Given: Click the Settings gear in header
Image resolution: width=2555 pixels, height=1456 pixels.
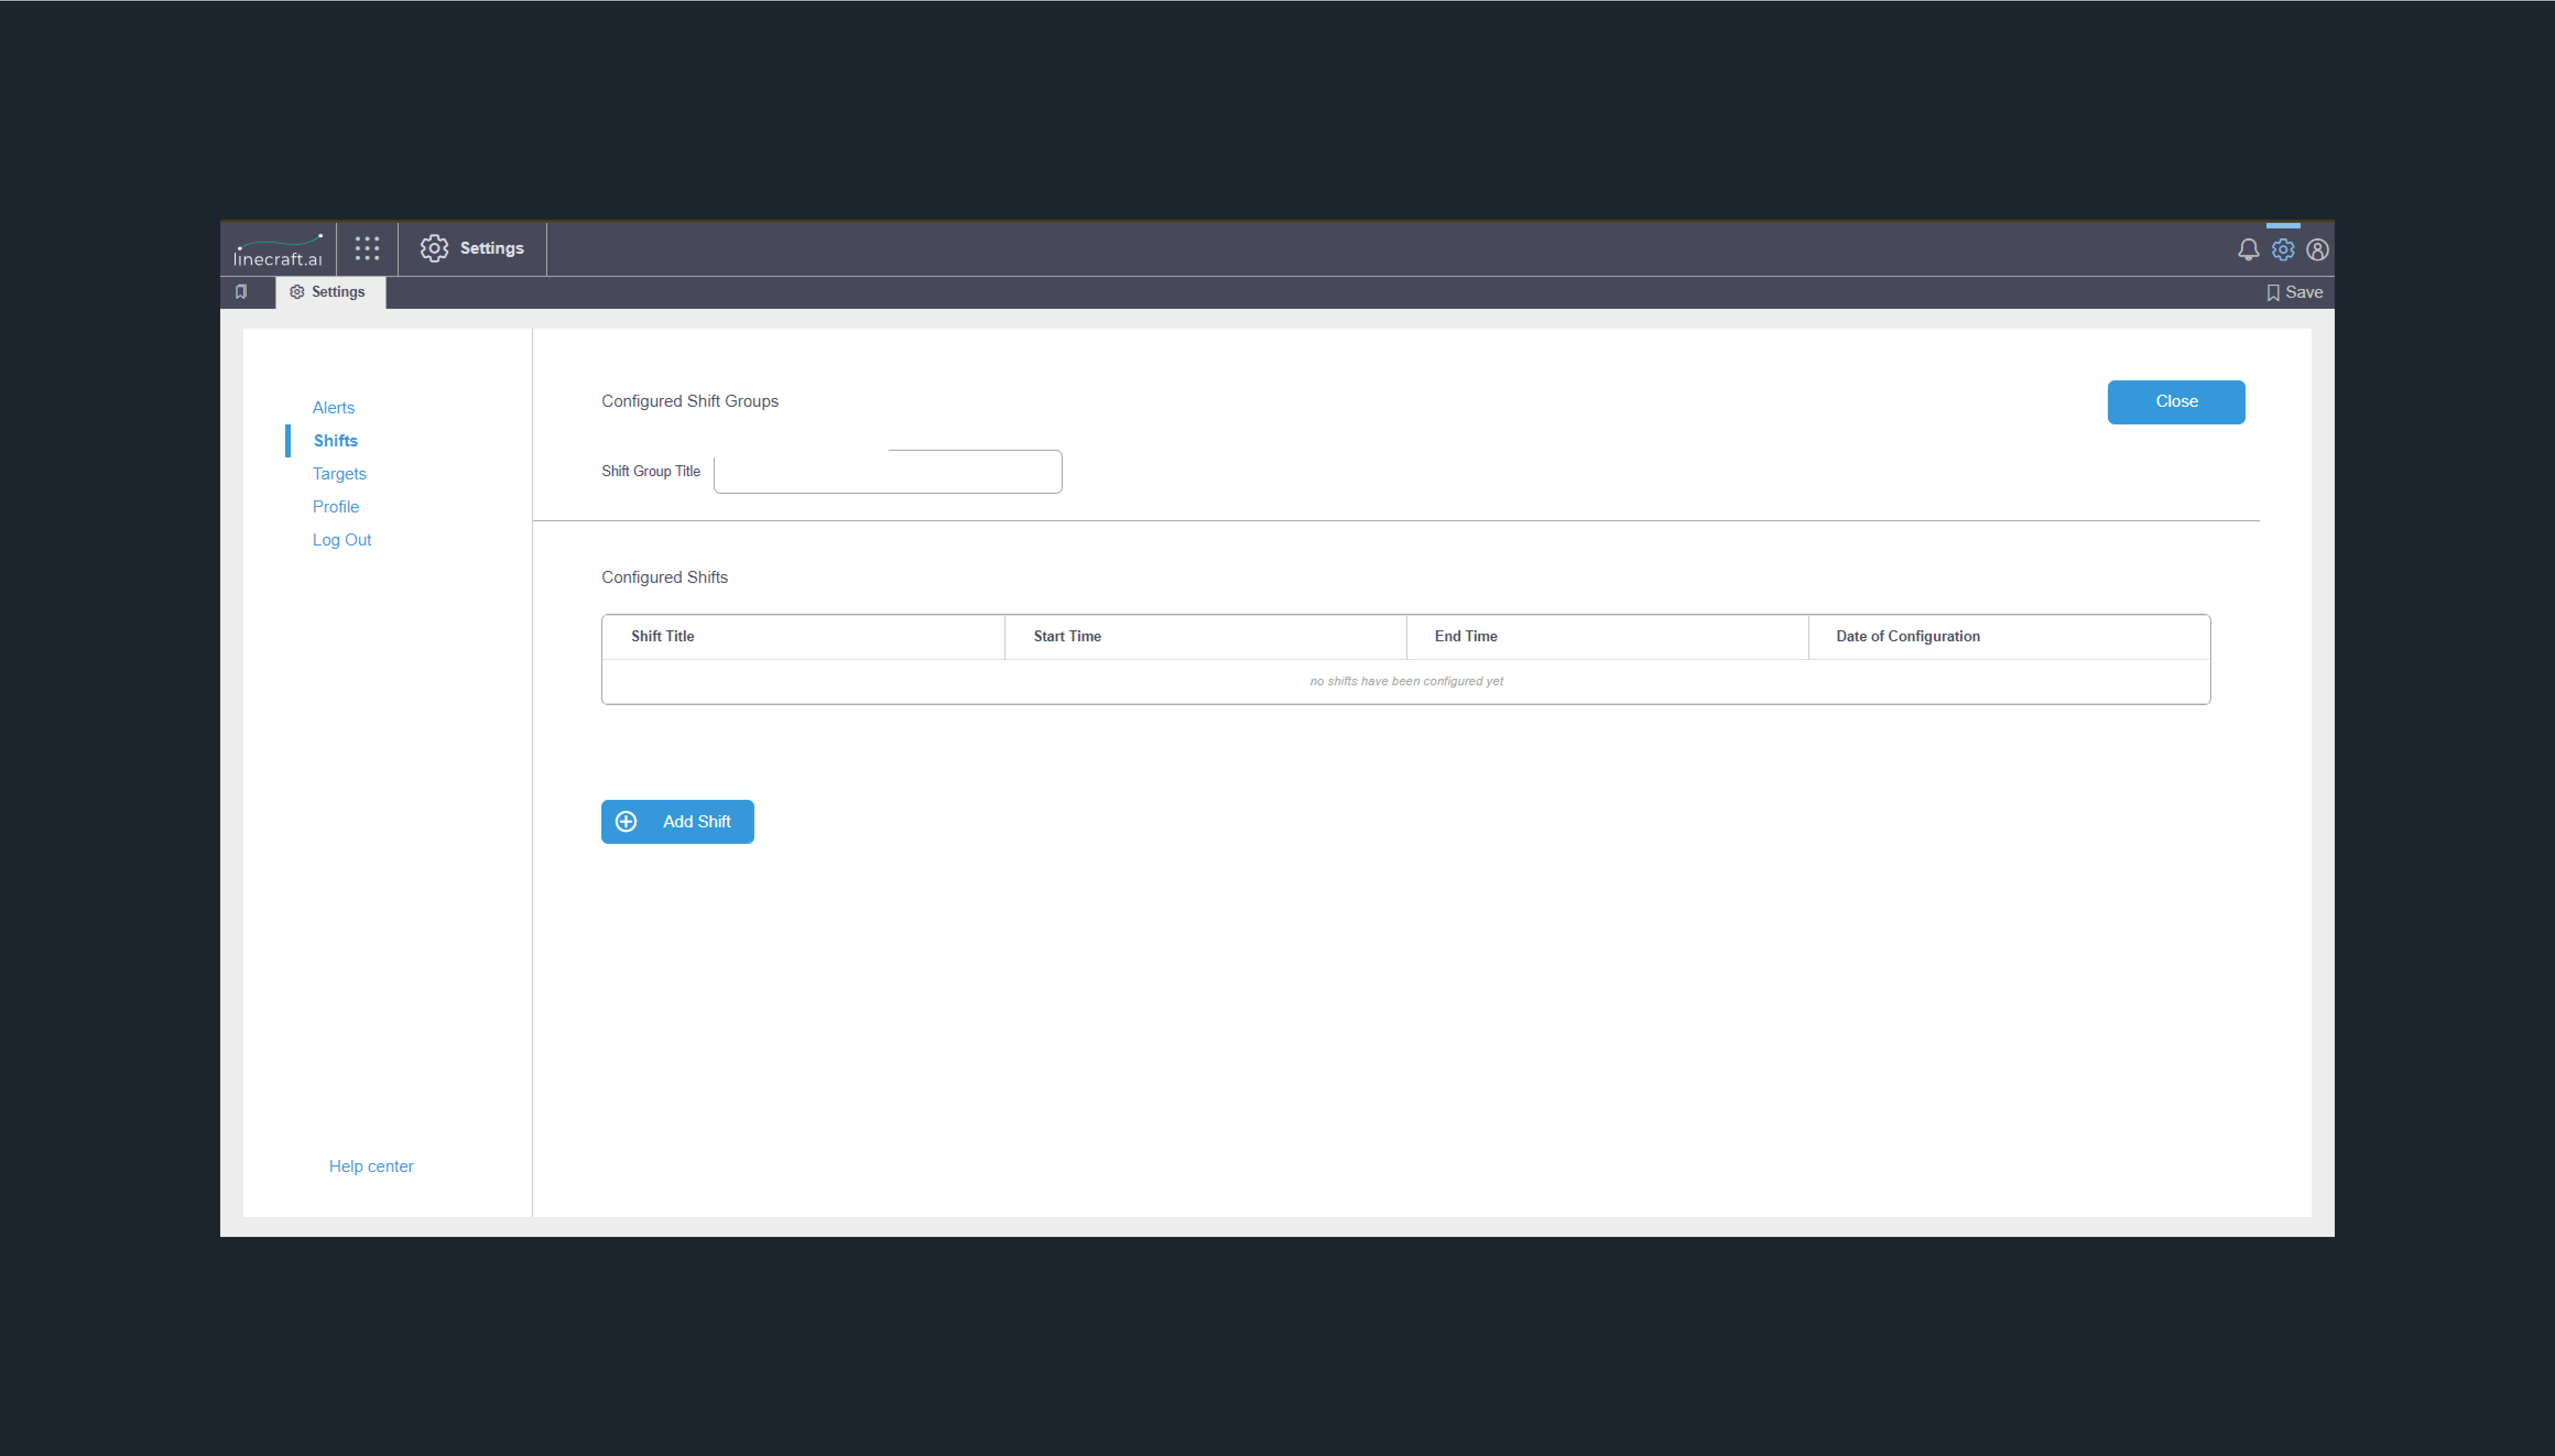Looking at the screenshot, I should click(434, 248).
